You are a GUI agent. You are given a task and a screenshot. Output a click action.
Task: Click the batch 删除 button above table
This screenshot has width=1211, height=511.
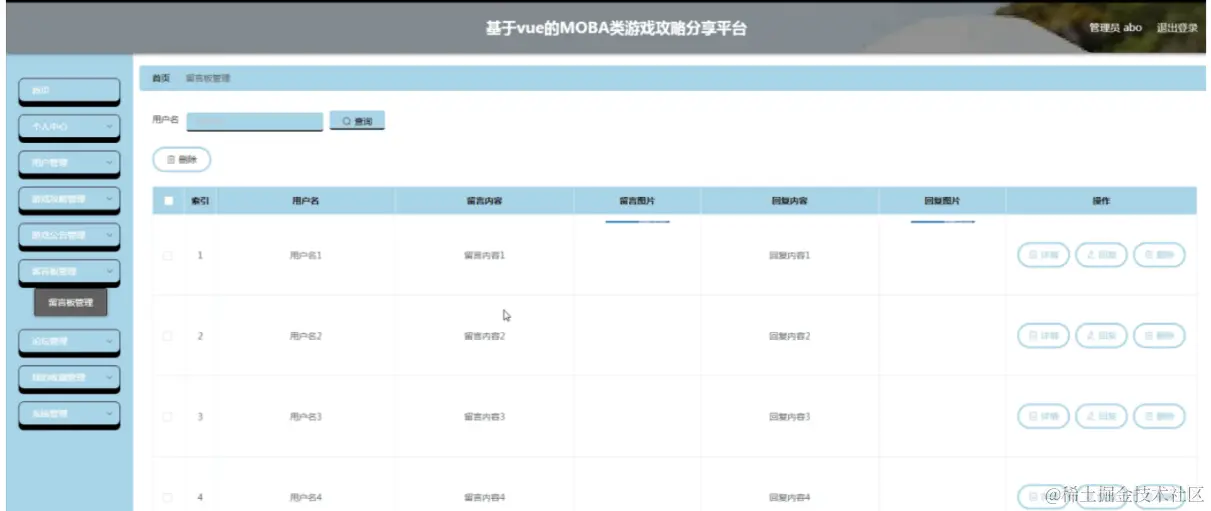181,159
